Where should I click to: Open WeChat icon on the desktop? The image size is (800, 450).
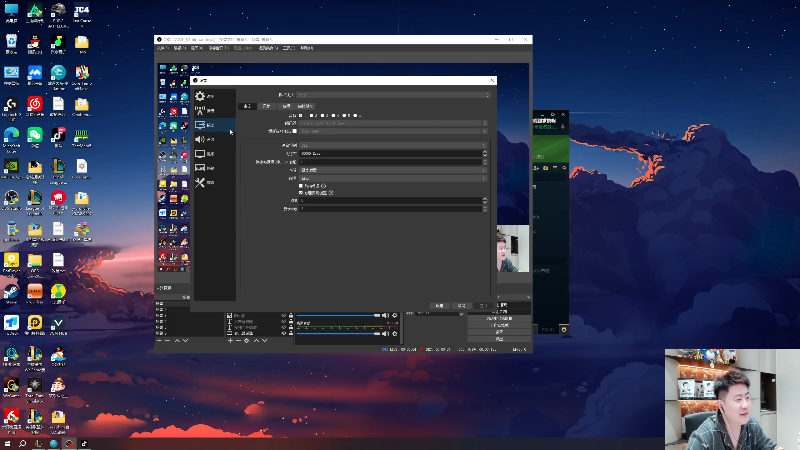click(x=34, y=134)
